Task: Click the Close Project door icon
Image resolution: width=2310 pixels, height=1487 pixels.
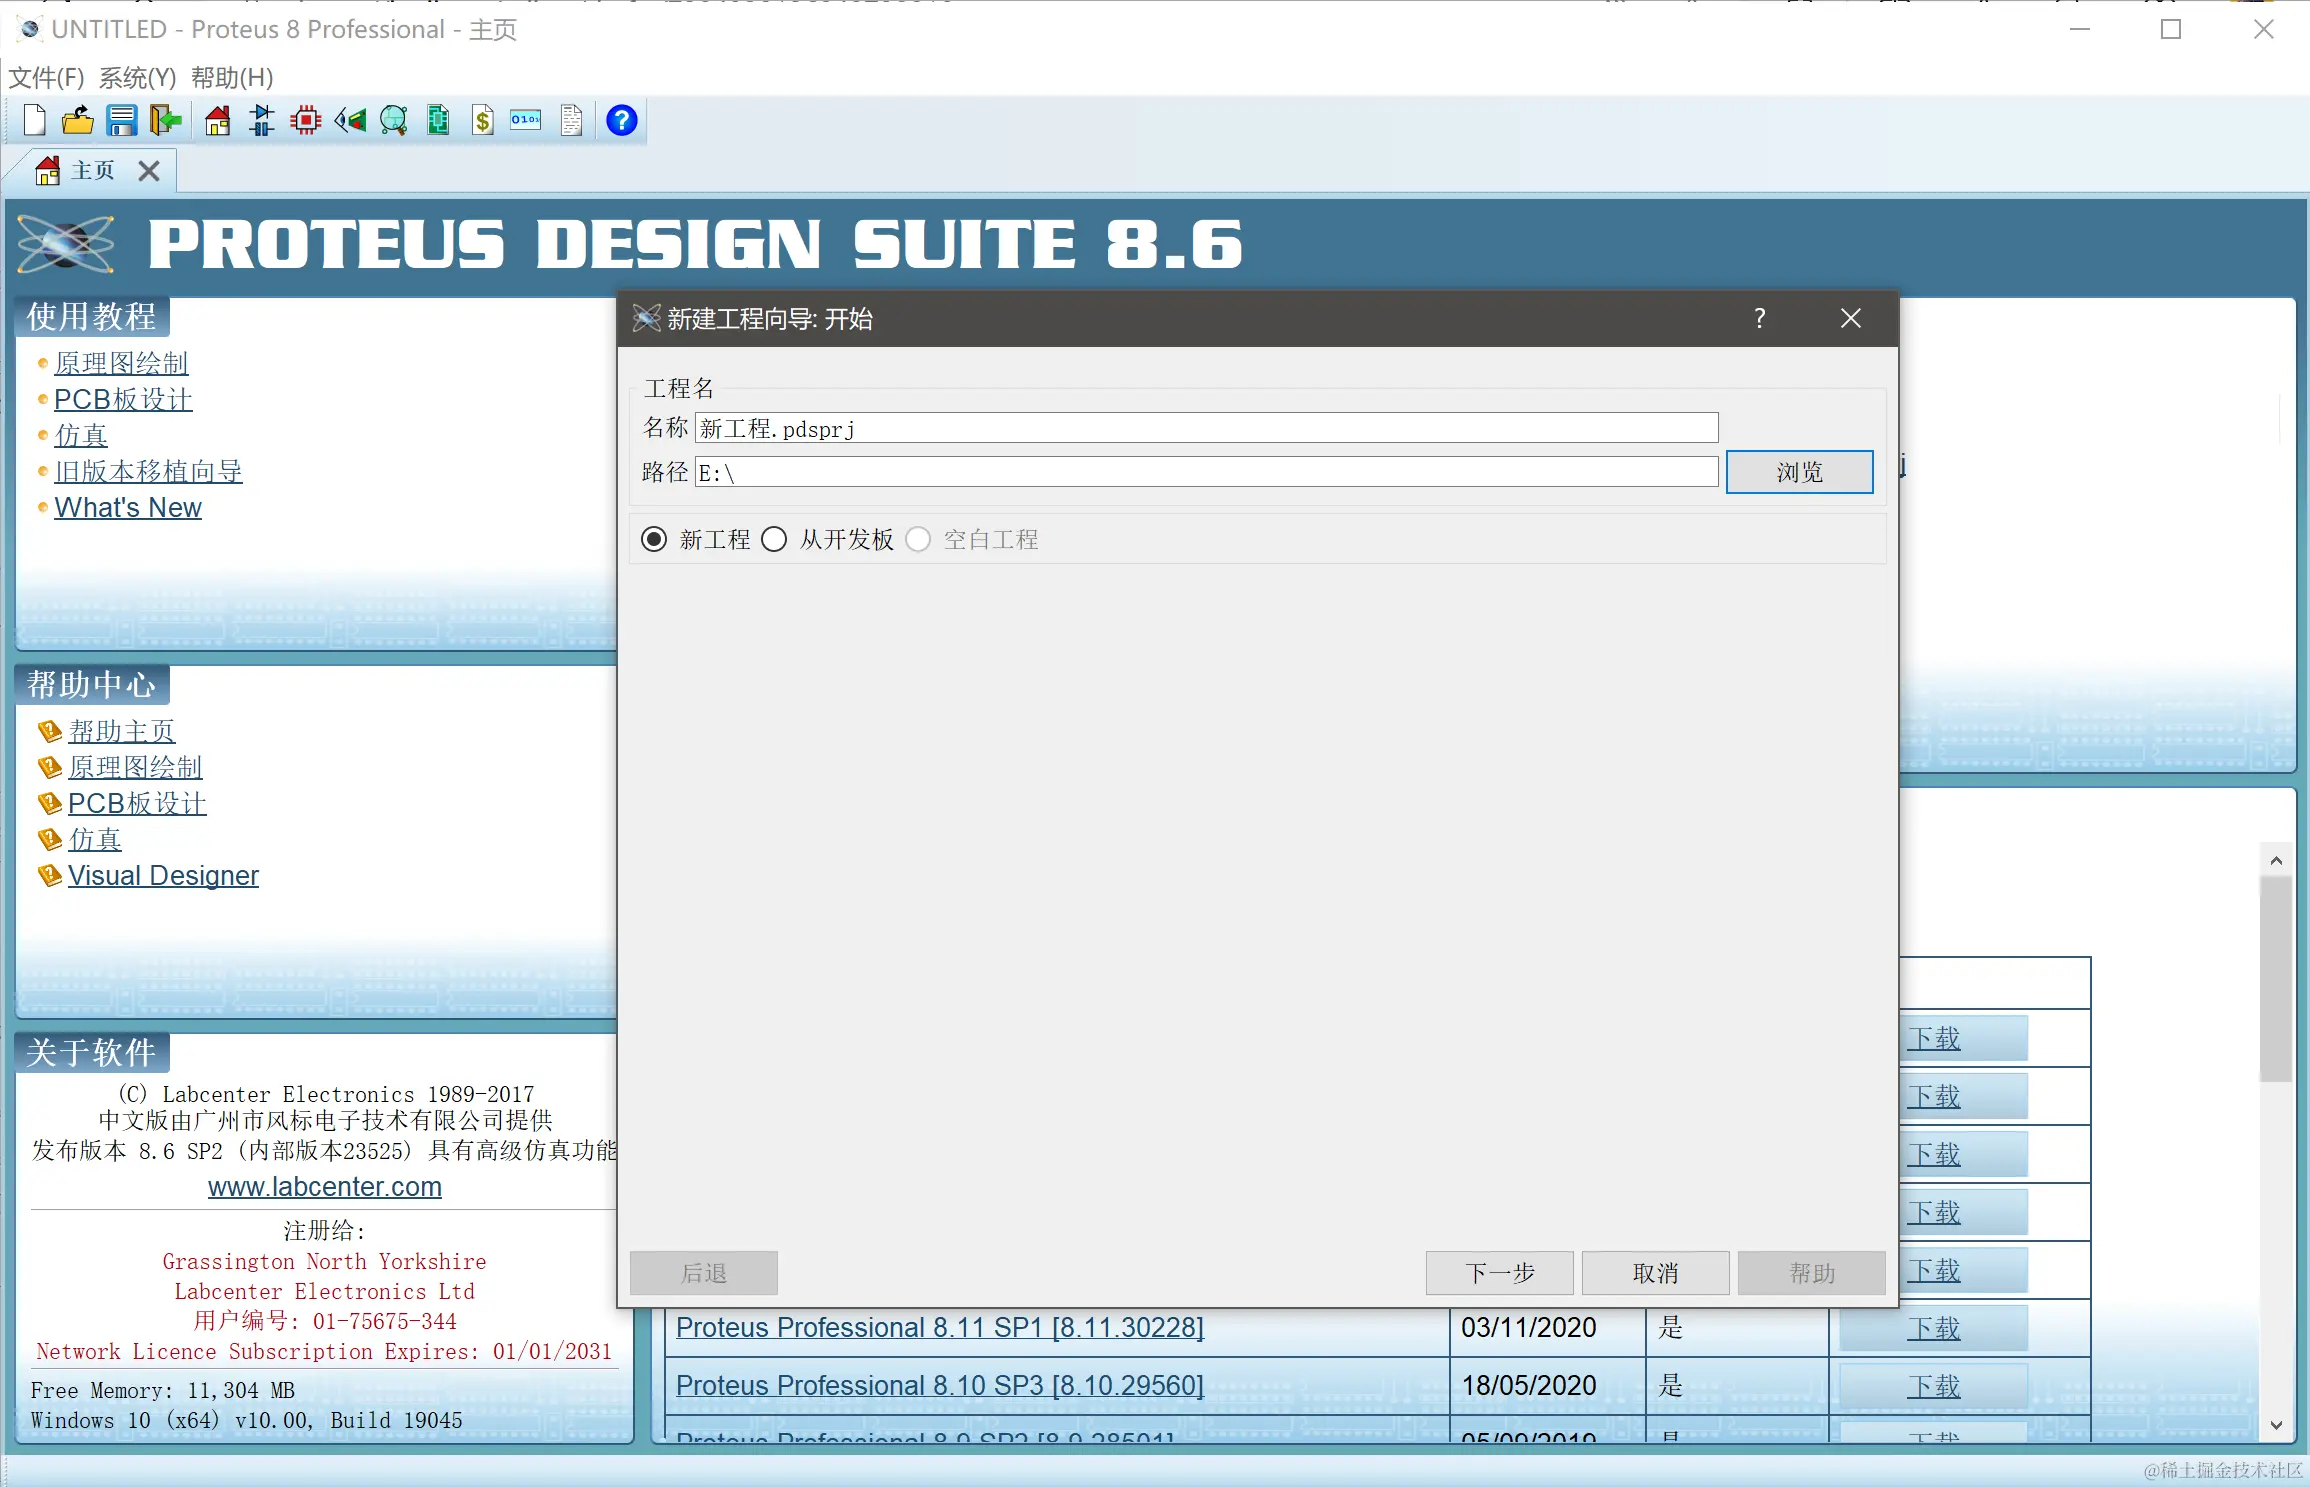Action: pos(165,121)
